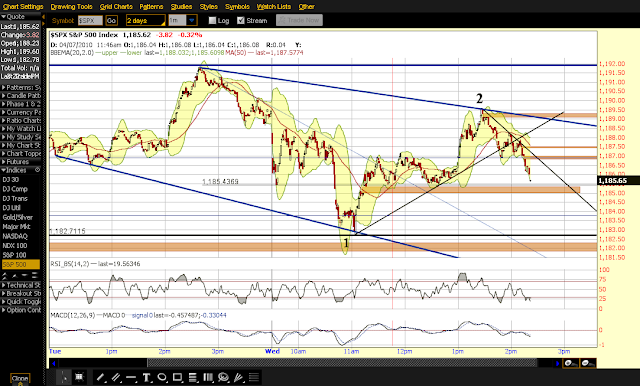Expand the Technical Studies panel
640x386 pixels.
coord(20,285)
